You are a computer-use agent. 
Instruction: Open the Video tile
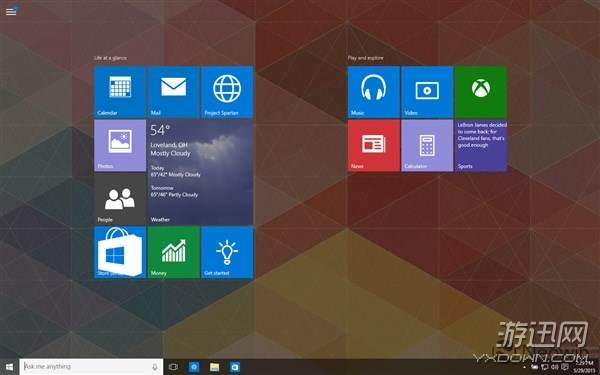click(x=427, y=91)
